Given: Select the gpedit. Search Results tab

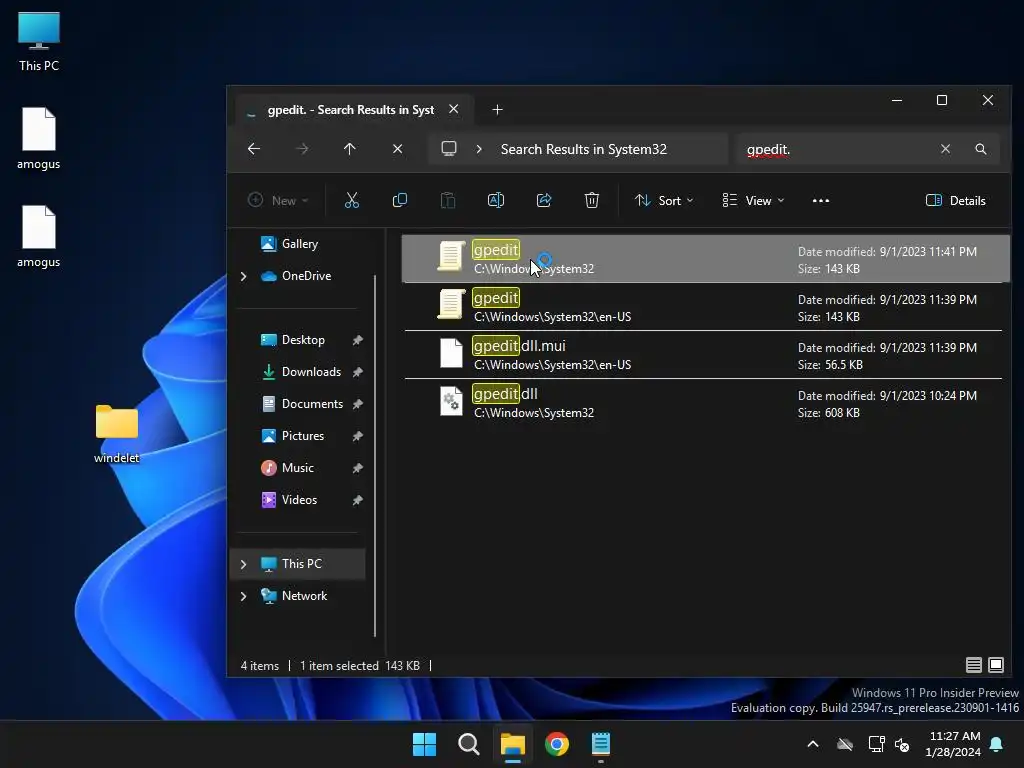Looking at the screenshot, I should pyautogui.click(x=351, y=110).
